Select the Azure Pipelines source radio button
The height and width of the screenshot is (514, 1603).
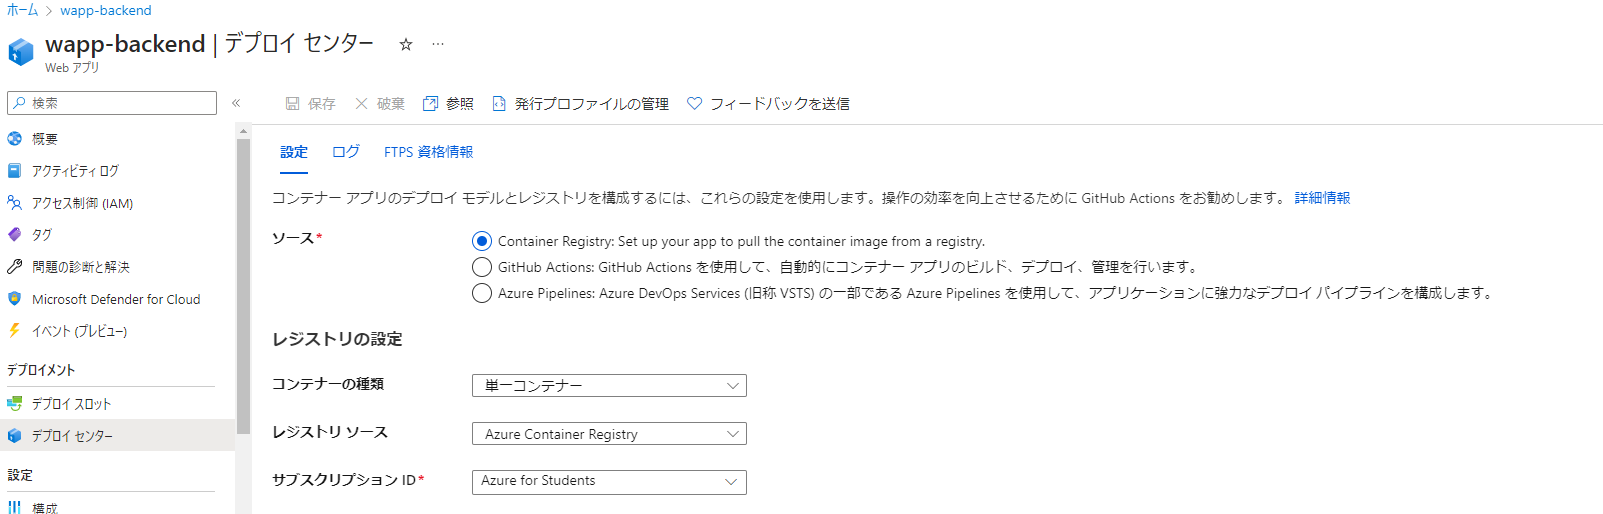click(482, 293)
